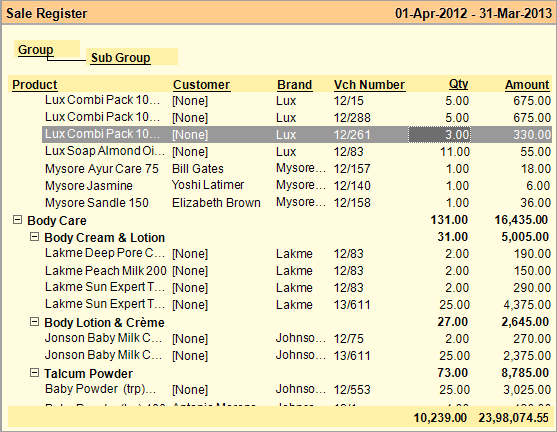Image resolution: width=557 pixels, height=432 pixels.
Task: Select the Body Care group label
Action: 57,221
